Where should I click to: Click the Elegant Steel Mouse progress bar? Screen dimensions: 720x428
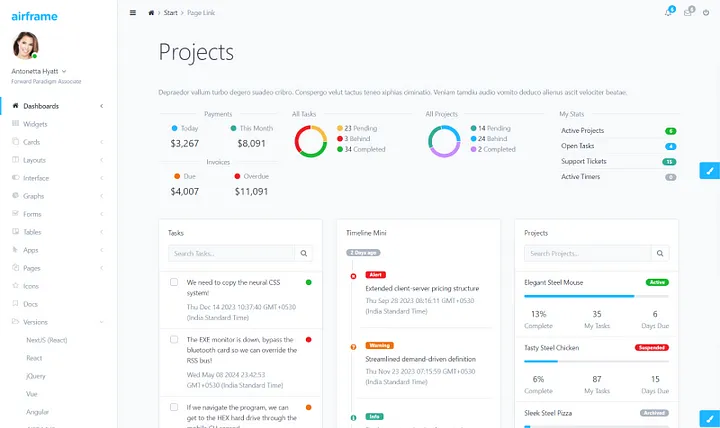point(596,296)
